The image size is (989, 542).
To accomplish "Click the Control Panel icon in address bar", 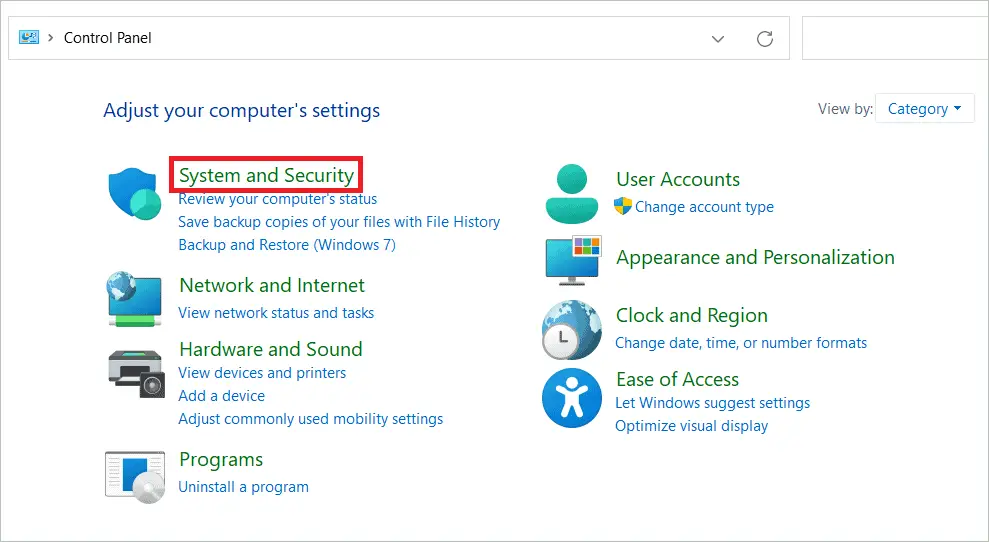I will tap(29, 38).
